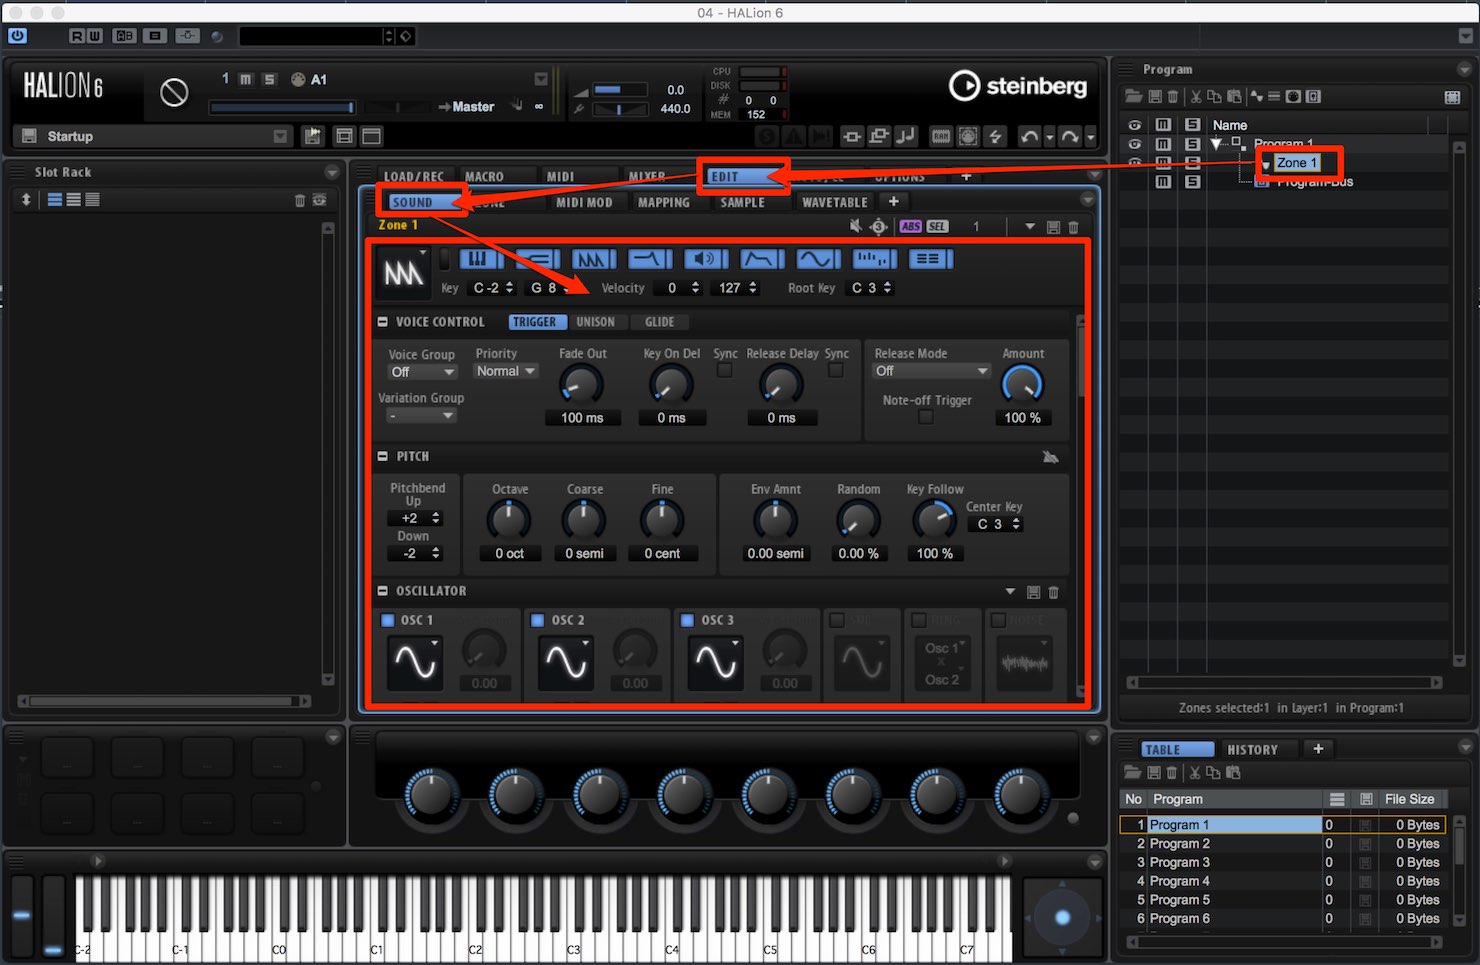Viewport: 1480px width, 965px height.
Task: Open the Priority Normal dropdown
Action: [x=506, y=371]
